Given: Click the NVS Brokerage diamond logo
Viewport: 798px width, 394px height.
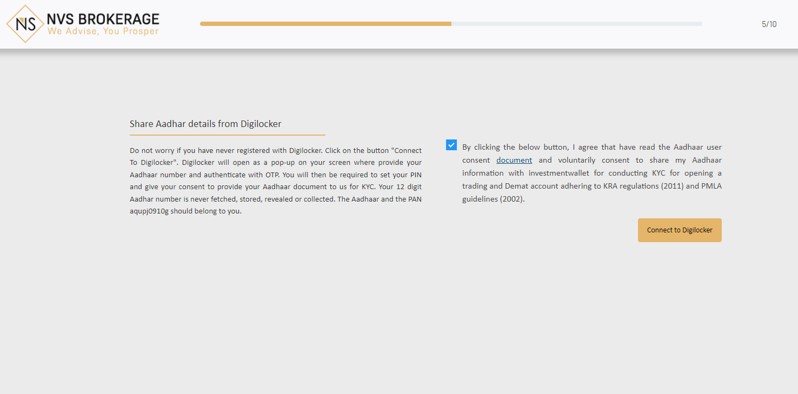Looking at the screenshot, I should tap(25, 24).
